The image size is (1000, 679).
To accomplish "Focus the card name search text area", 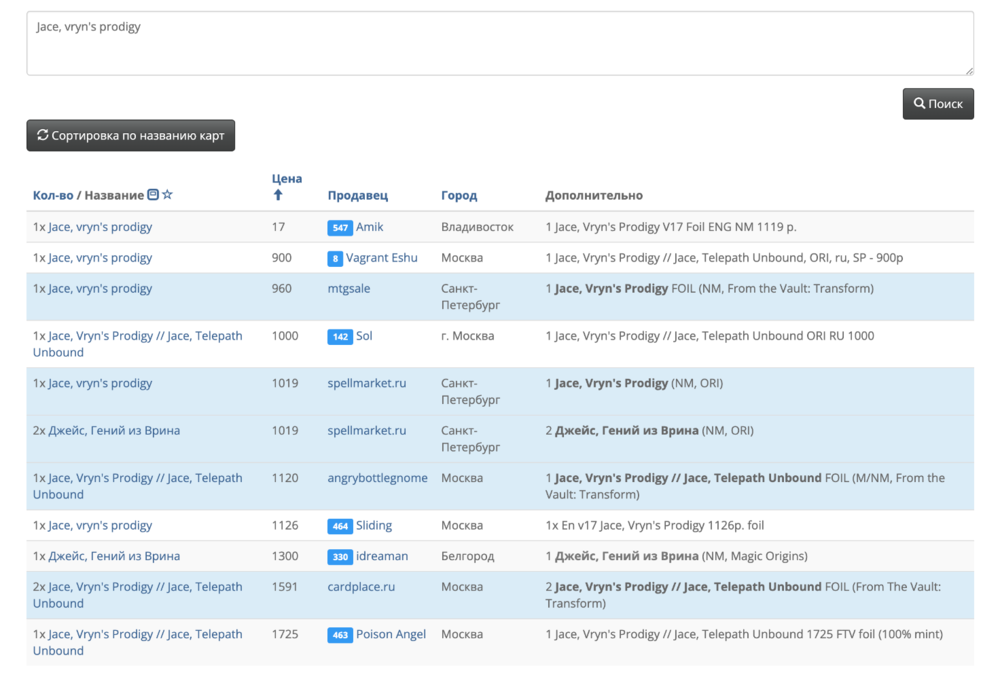I will 500,43.
